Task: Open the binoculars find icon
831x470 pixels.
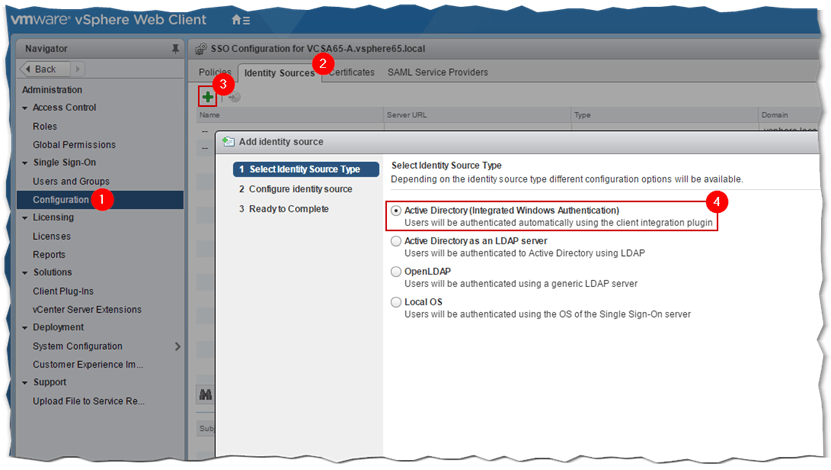Action: tap(206, 394)
